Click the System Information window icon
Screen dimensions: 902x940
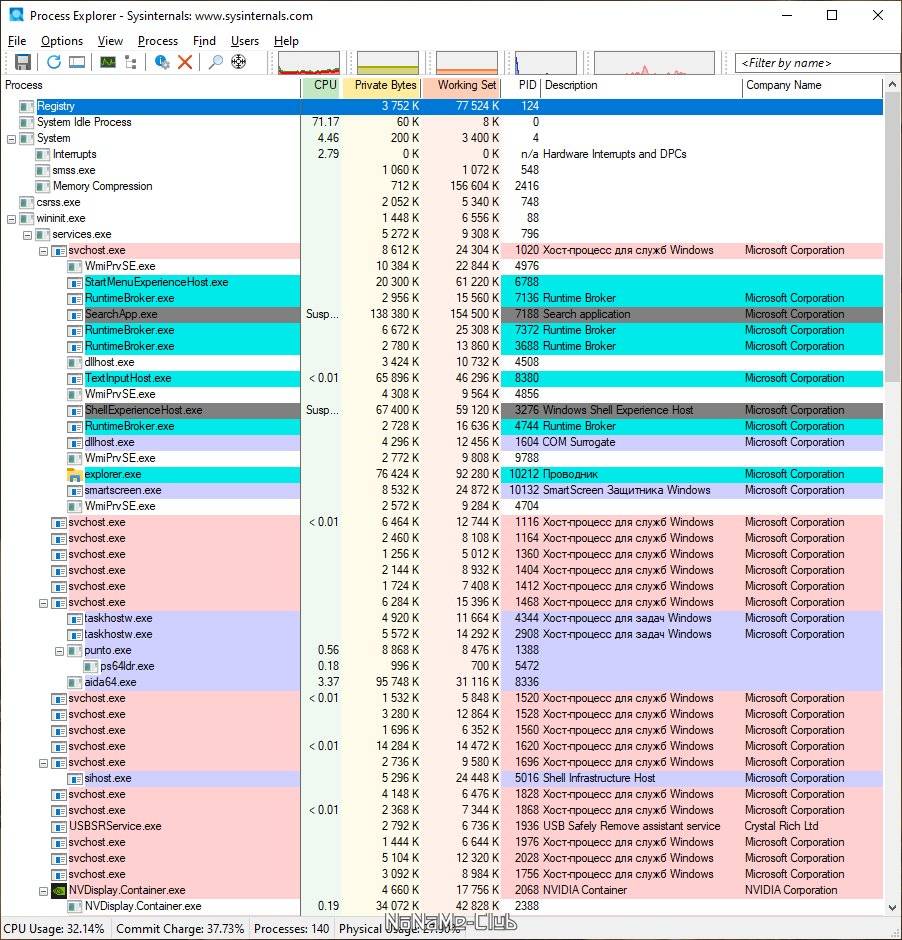click(77, 62)
